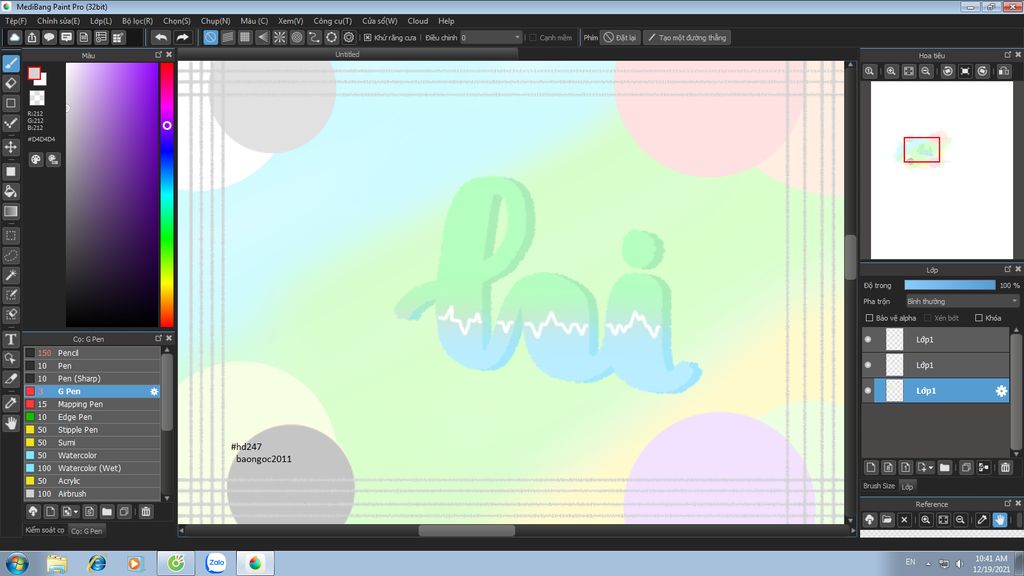Float the Hoa tiêu navigator panel
Image resolution: width=1024 pixels, height=576 pixels.
pos(1007,55)
